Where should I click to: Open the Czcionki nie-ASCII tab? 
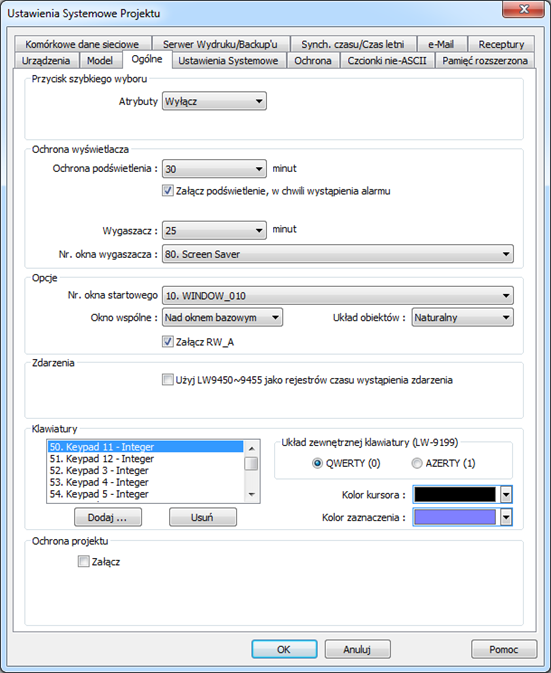(387, 61)
